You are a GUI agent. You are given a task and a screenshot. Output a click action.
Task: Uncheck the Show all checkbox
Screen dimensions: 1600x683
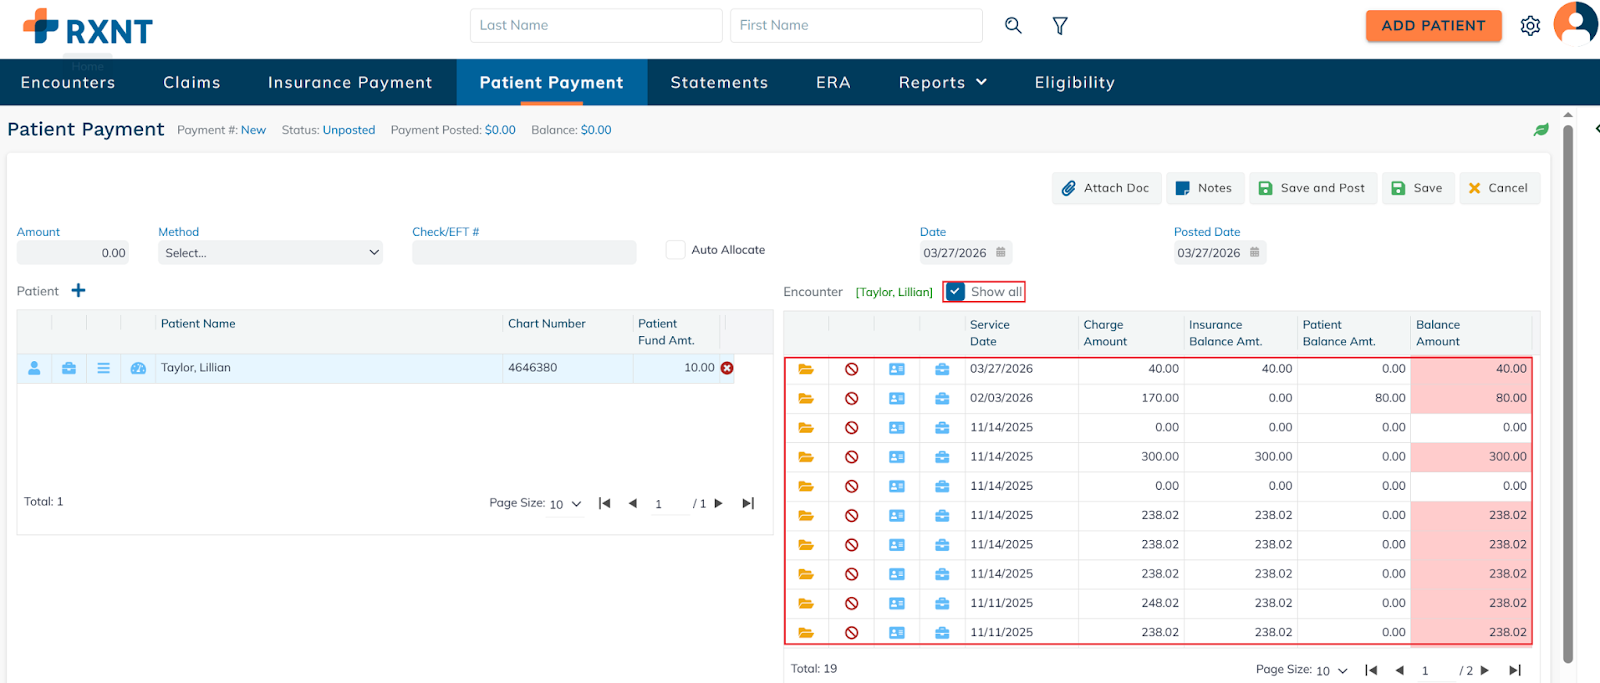pos(956,292)
